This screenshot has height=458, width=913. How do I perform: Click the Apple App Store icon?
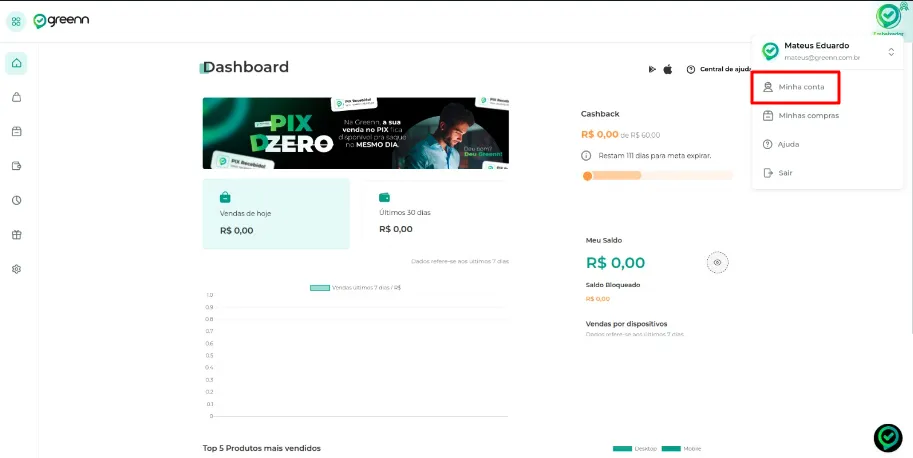tap(668, 69)
